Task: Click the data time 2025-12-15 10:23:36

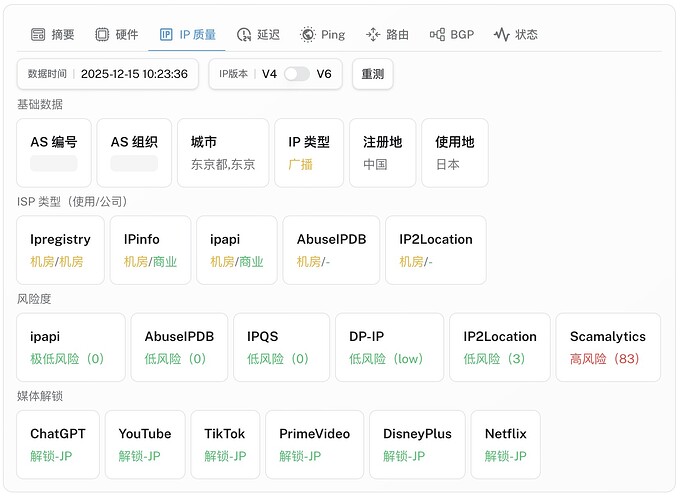Action: pyautogui.click(x=134, y=74)
